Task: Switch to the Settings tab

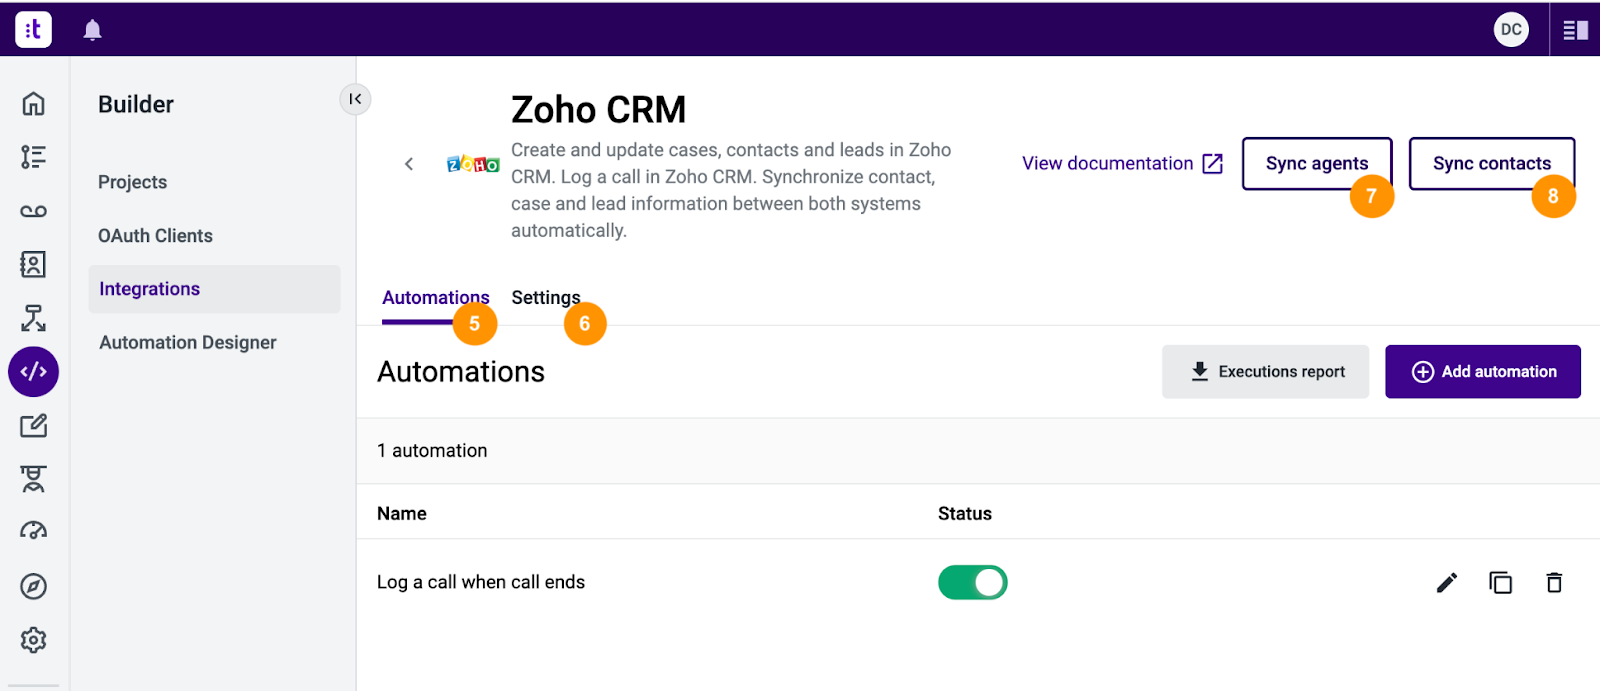Action: pos(546,298)
